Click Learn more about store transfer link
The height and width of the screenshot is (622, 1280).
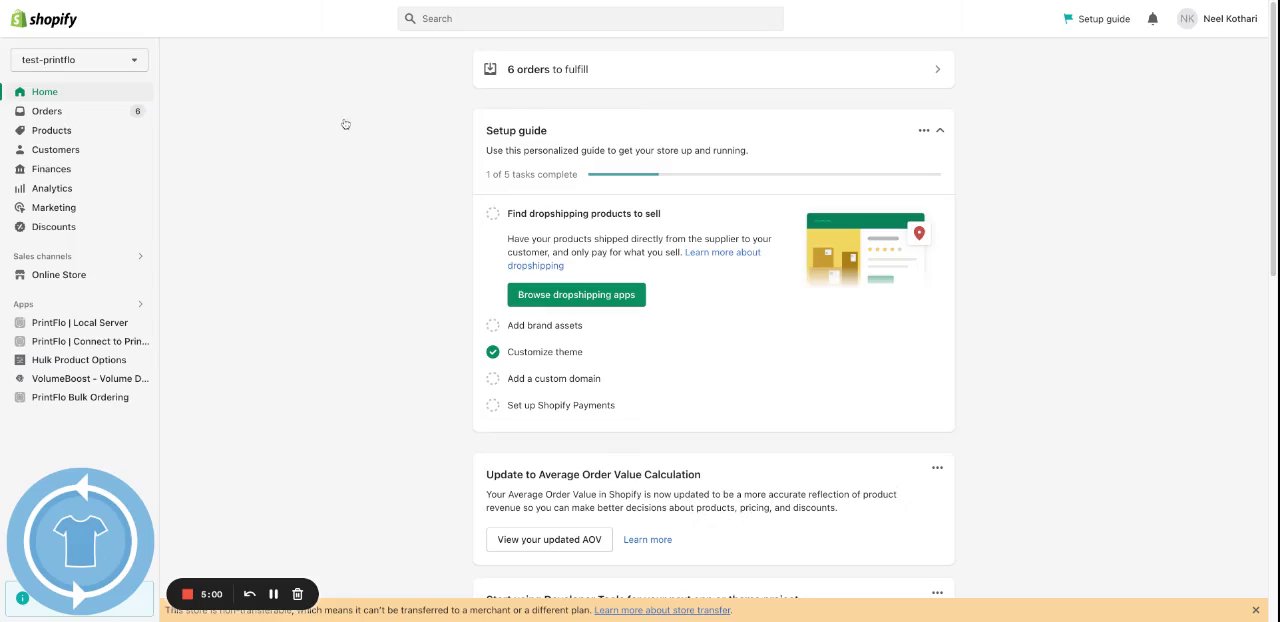tap(662, 610)
